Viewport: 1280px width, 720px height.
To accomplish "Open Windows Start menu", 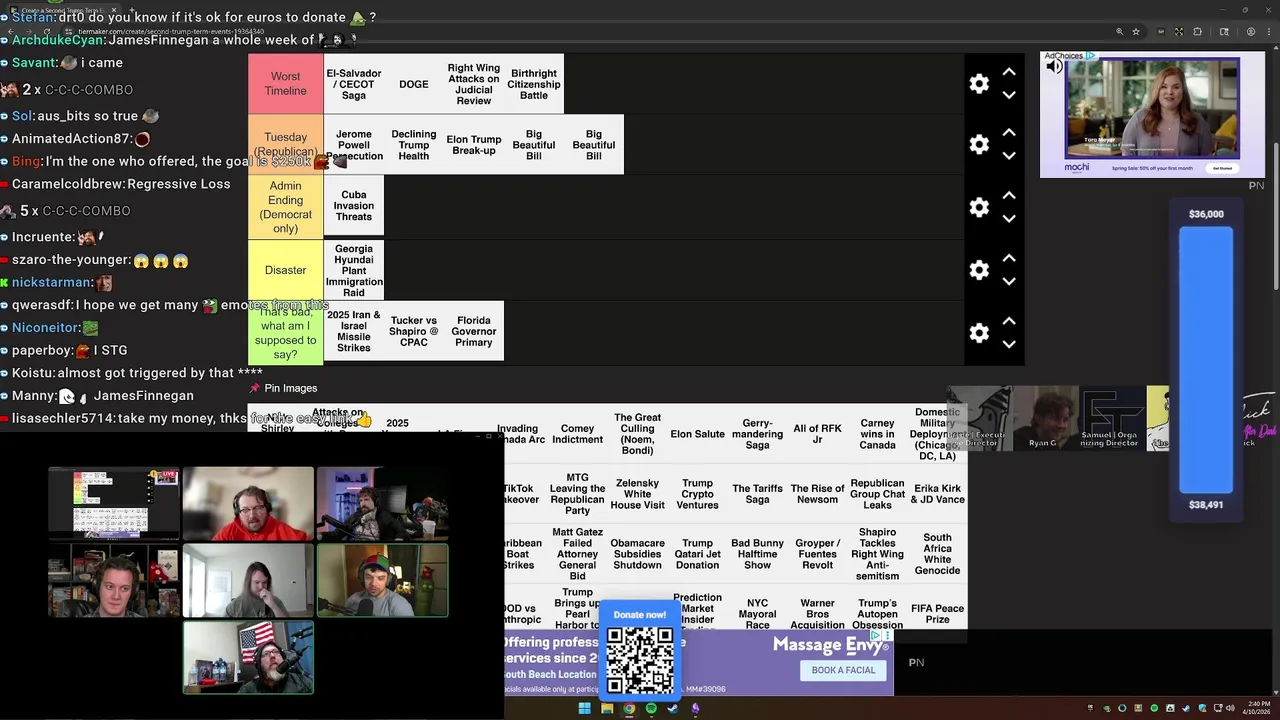I will pyautogui.click(x=584, y=708).
